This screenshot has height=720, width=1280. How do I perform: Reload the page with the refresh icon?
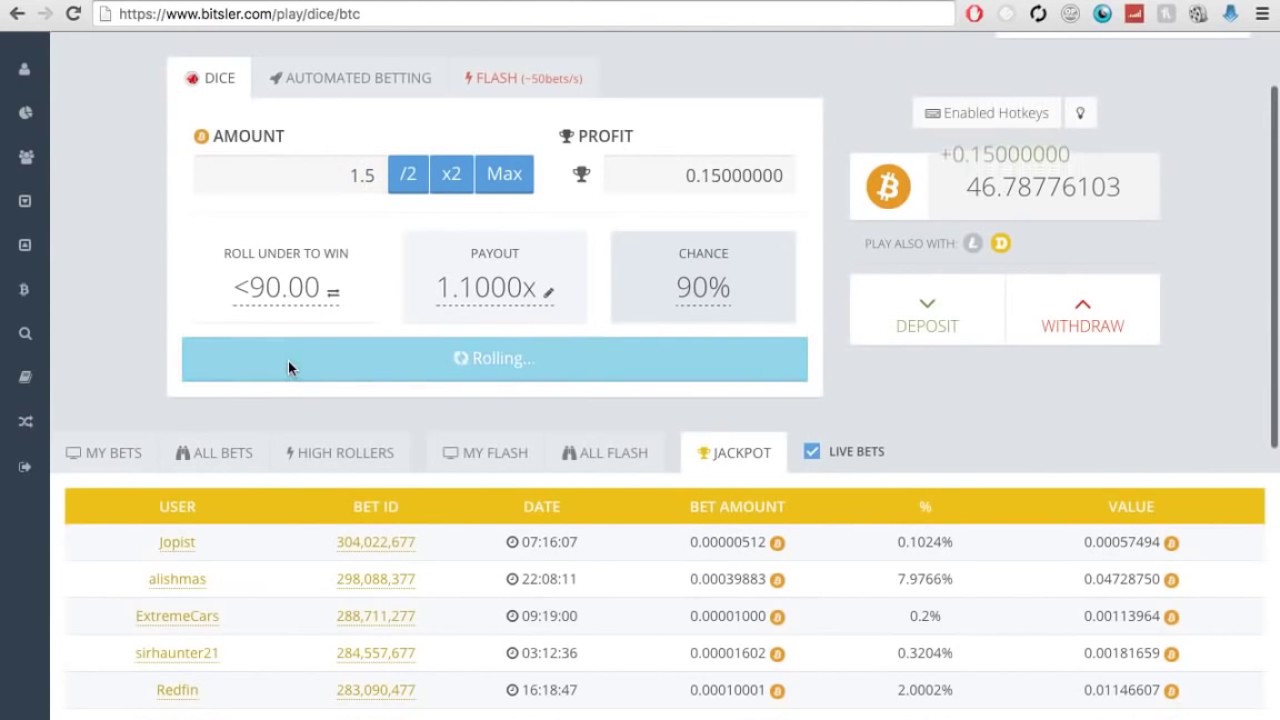click(72, 14)
